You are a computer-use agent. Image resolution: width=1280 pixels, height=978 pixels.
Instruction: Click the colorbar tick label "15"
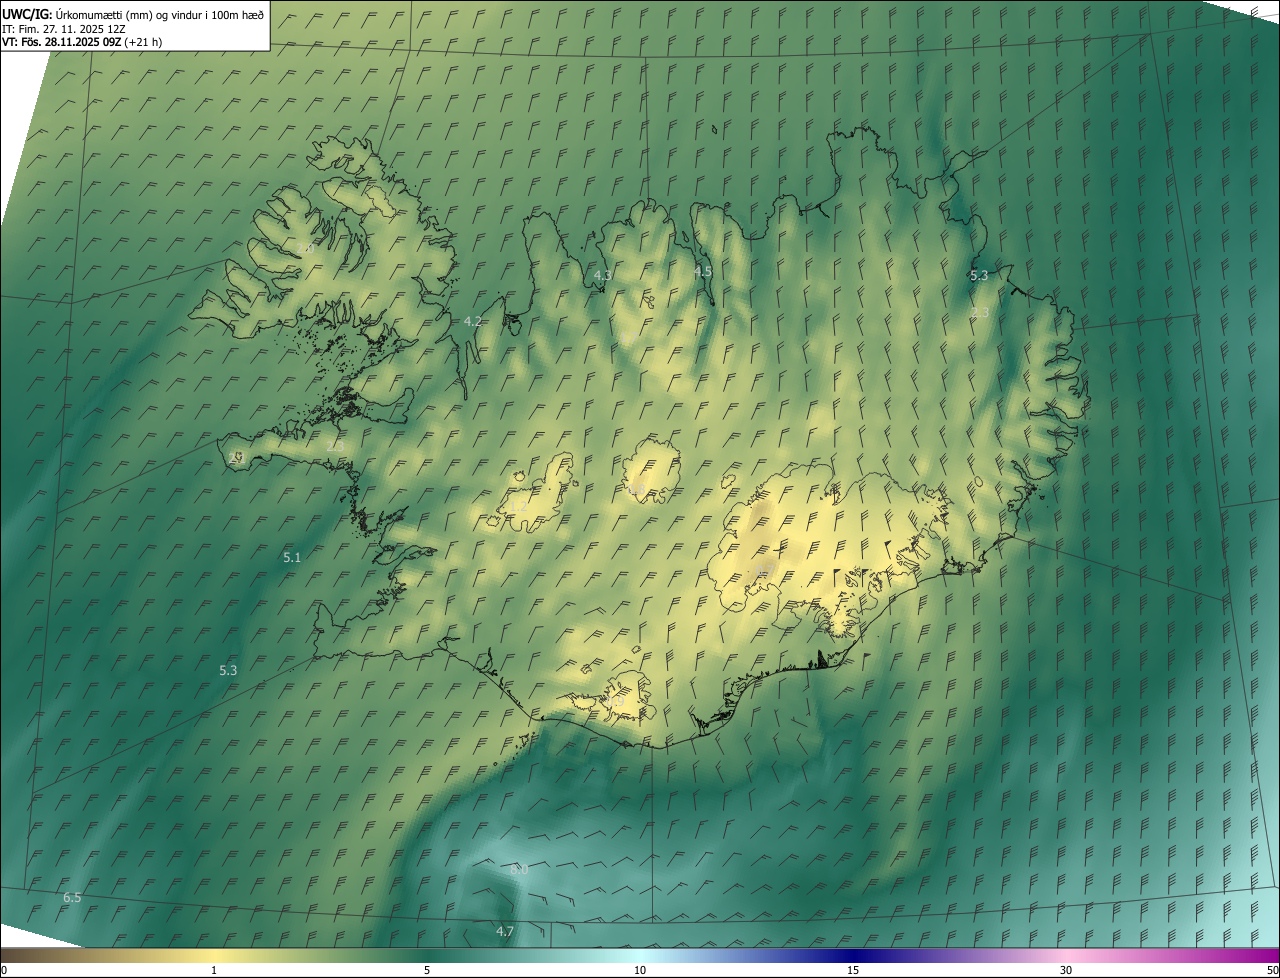[x=853, y=970]
